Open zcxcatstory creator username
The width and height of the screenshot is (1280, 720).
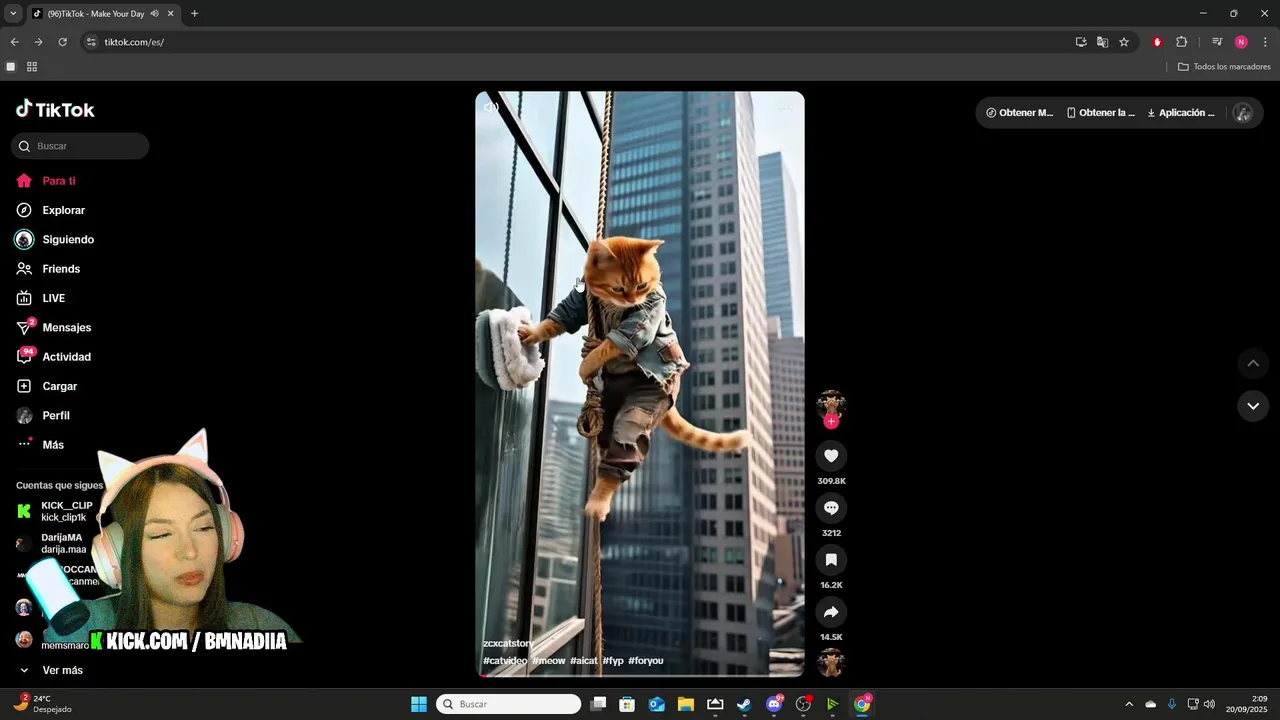tap(509, 643)
